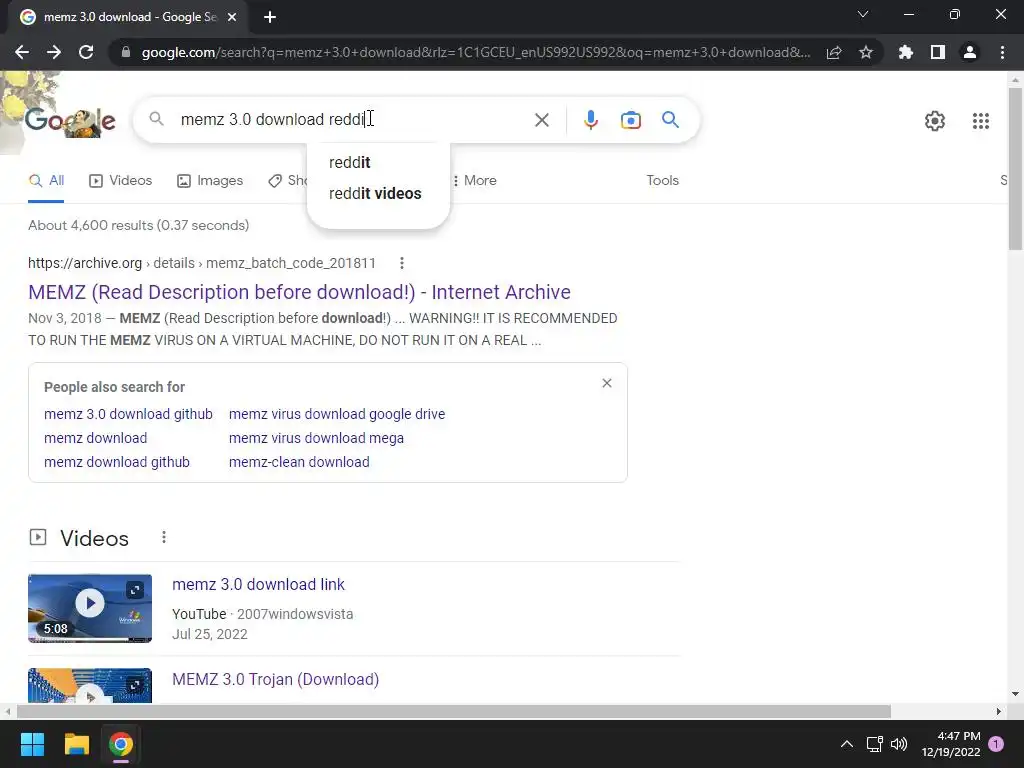Go to Google home via the logo
The image size is (1024, 768).
(70, 121)
